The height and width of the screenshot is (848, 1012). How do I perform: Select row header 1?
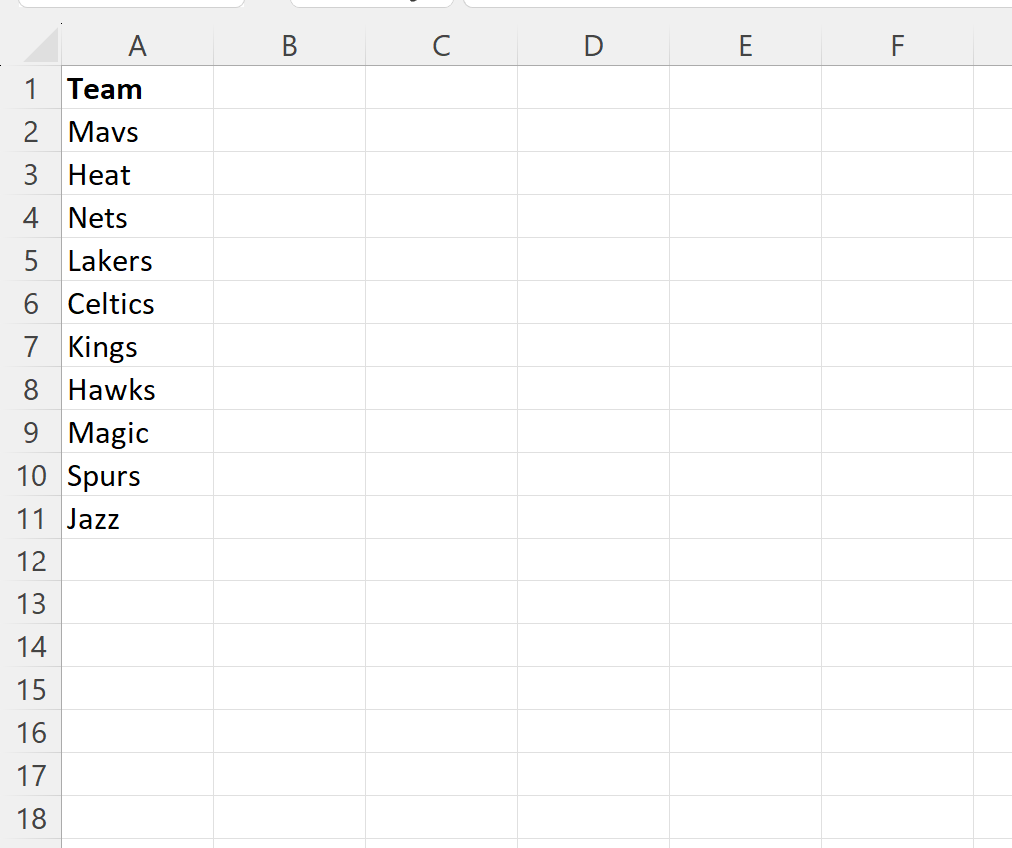point(32,88)
